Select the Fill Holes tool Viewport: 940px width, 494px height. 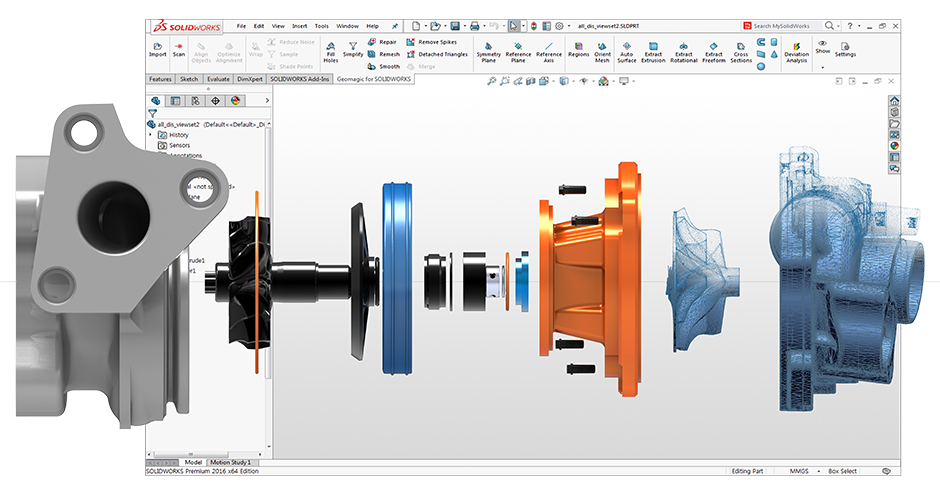(x=331, y=51)
